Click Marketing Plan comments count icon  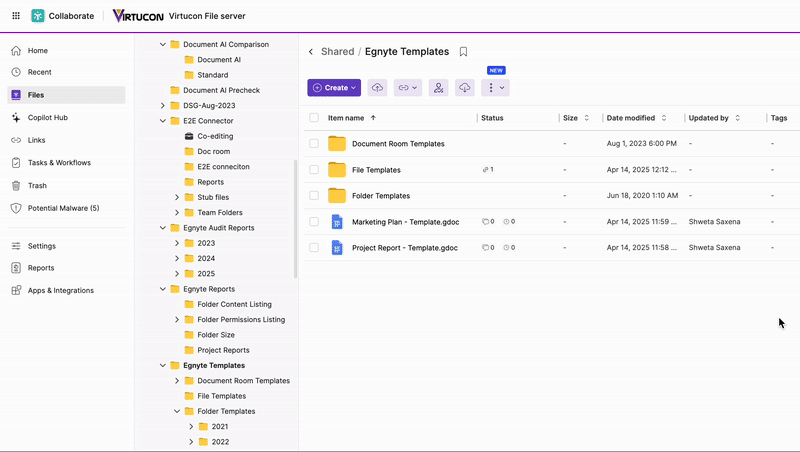488,221
